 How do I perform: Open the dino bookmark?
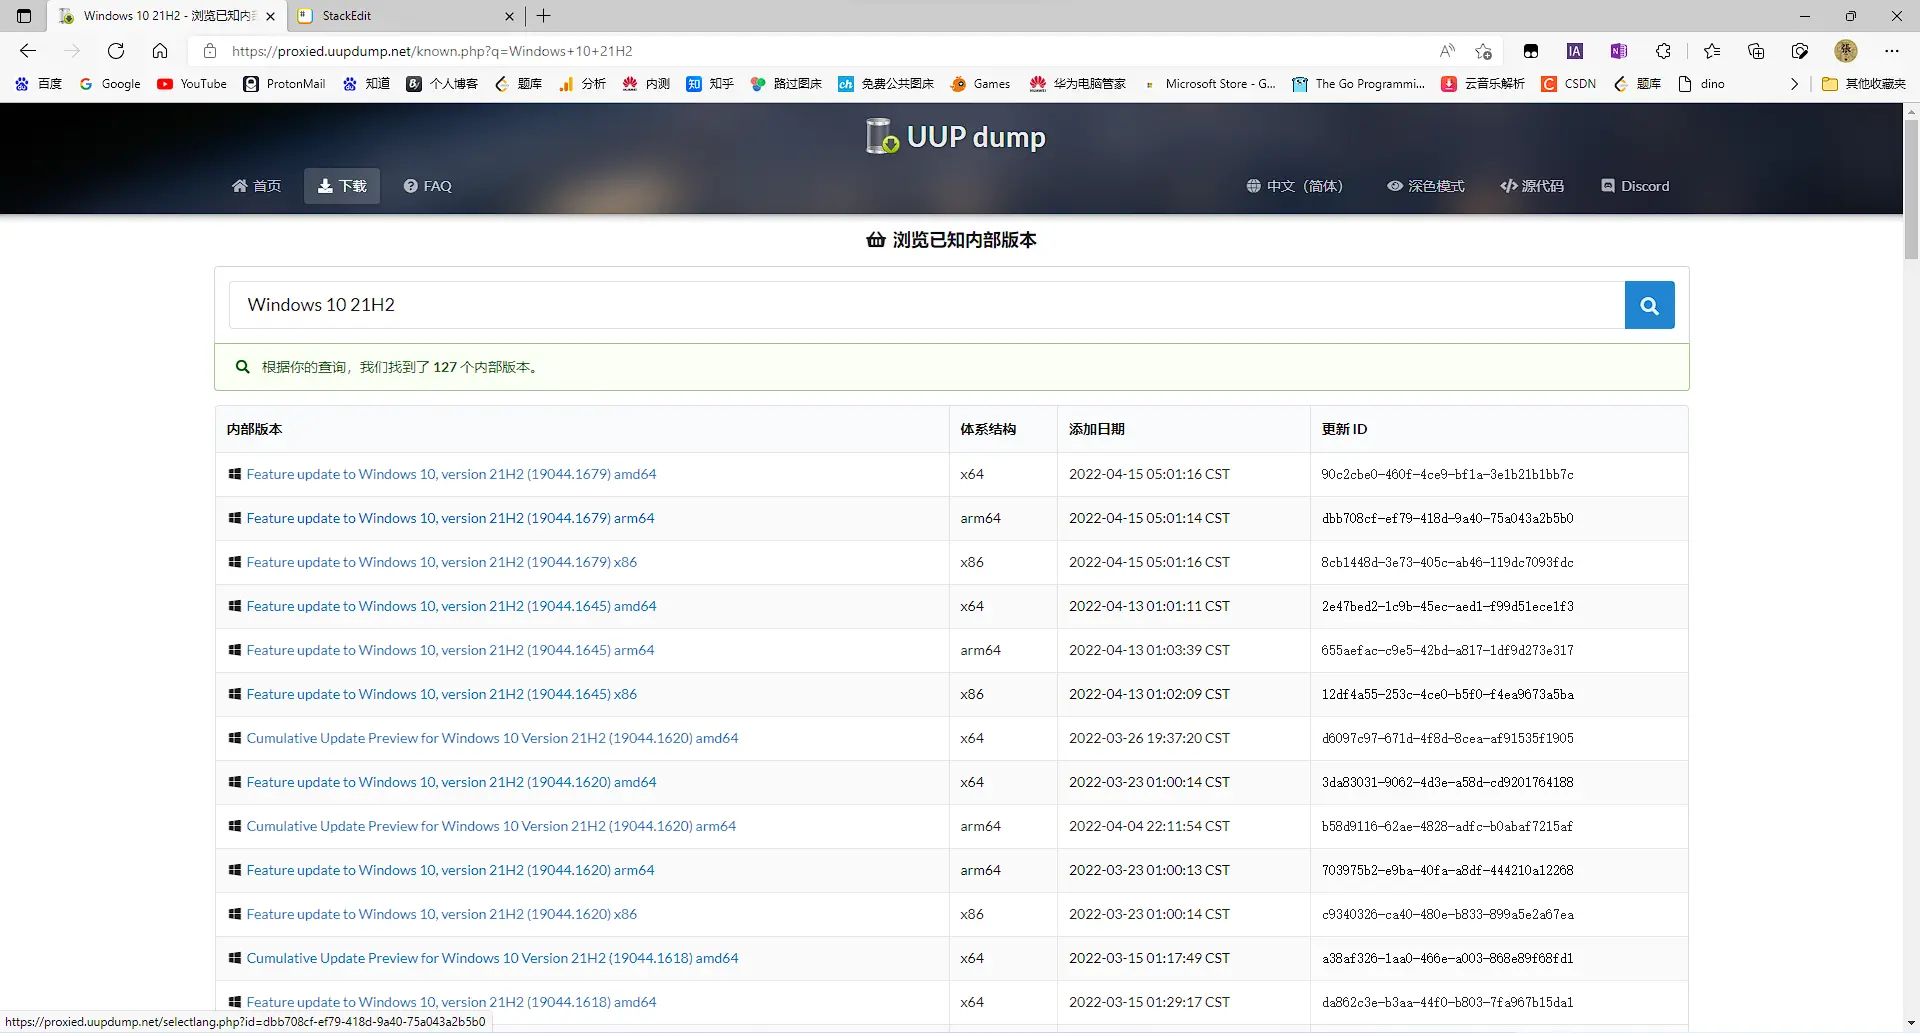1702,84
